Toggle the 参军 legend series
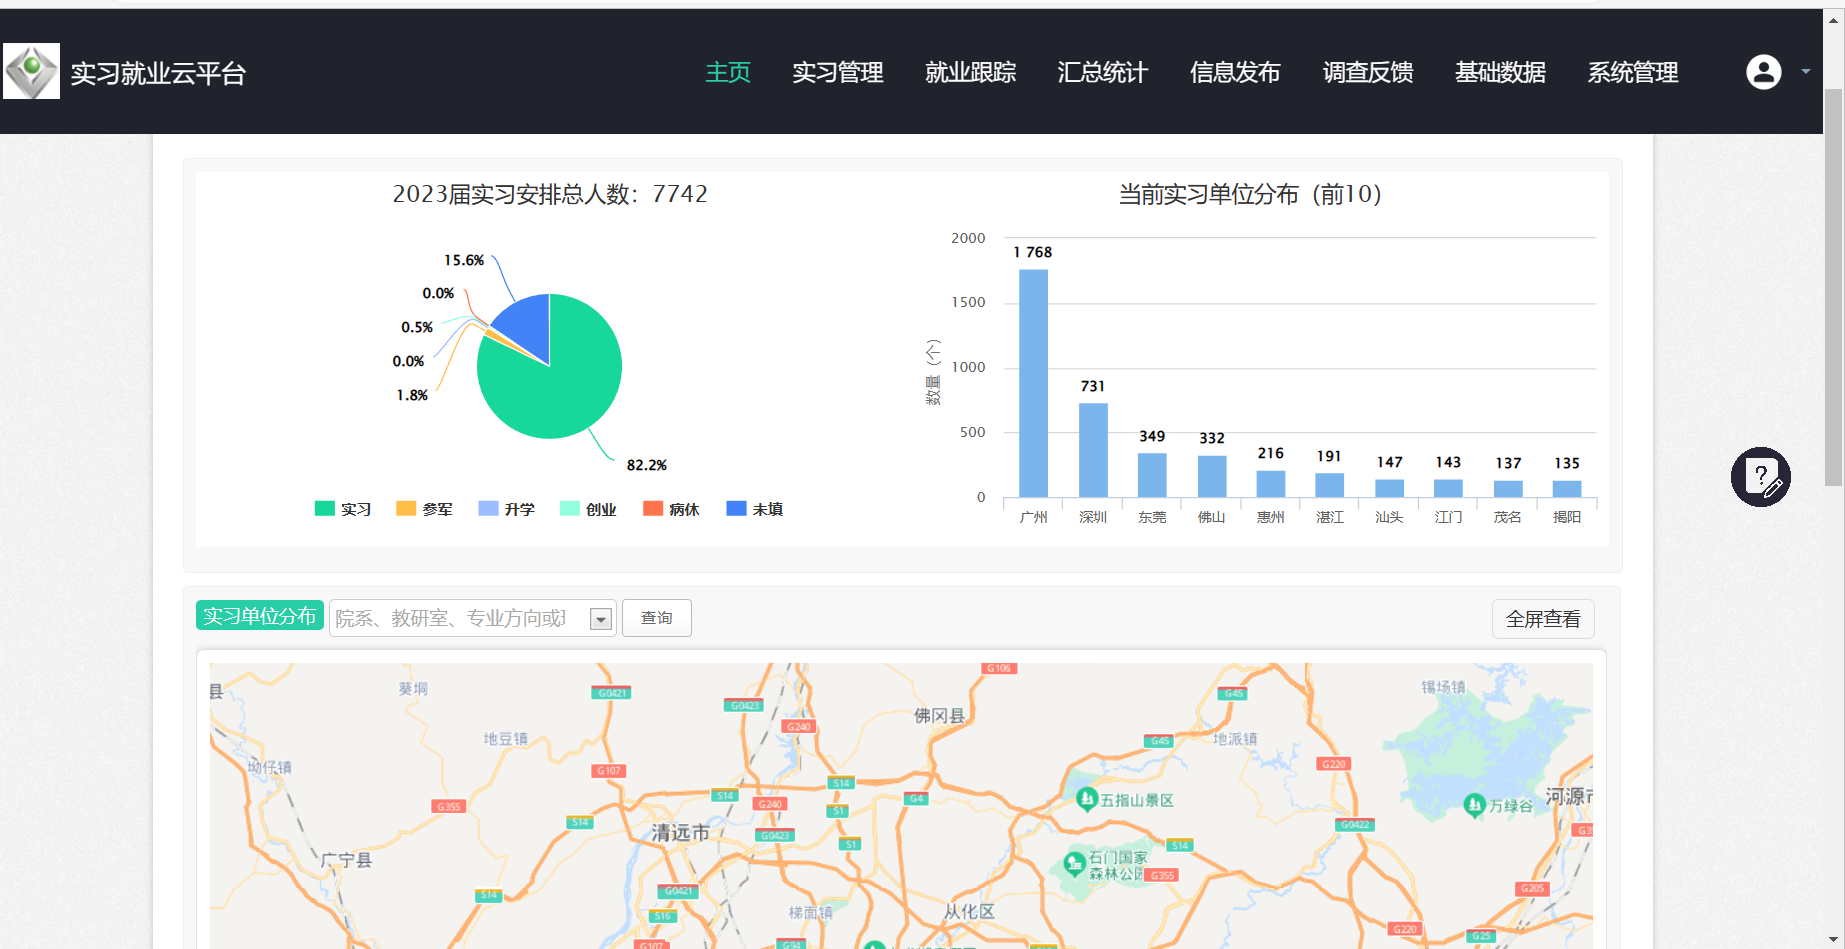The width and height of the screenshot is (1845, 949). pyautogui.click(x=425, y=509)
